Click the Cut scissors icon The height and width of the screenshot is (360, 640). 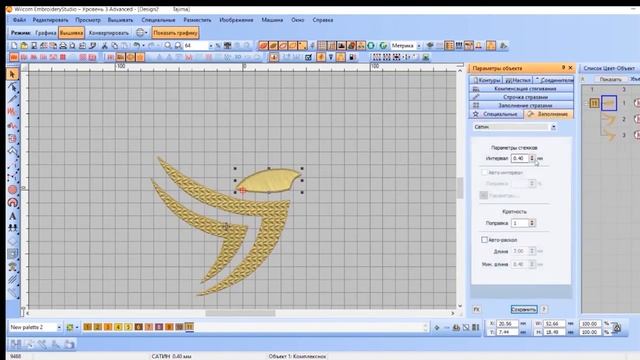(x=105, y=46)
